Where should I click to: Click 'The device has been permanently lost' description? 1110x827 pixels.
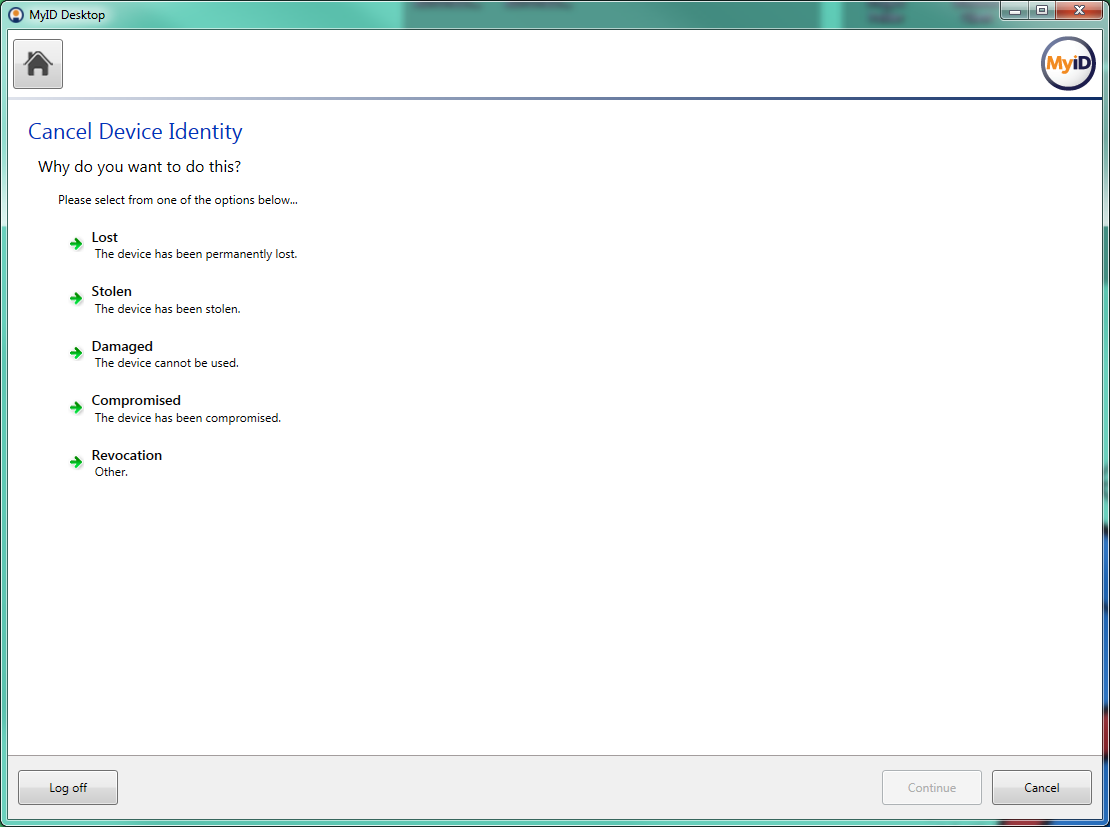[x=196, y=254]
